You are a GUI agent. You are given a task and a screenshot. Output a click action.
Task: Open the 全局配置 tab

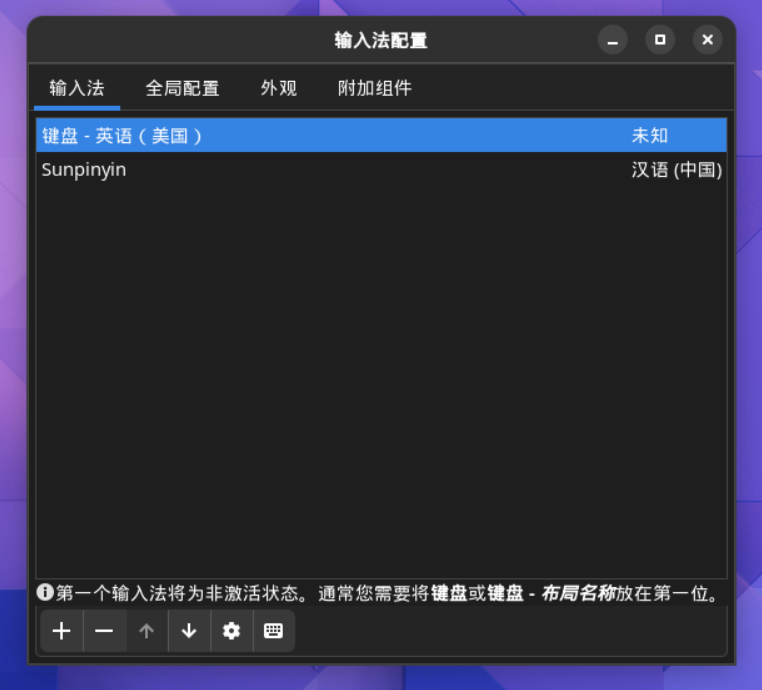click(182, 88)
